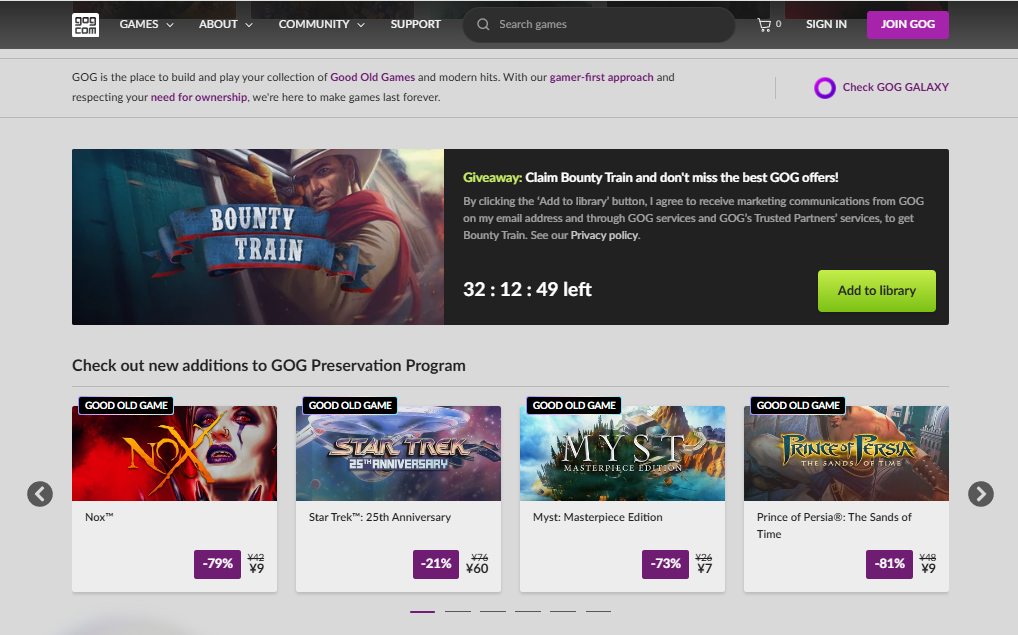Expand the GAMES menu chevron

170,25
